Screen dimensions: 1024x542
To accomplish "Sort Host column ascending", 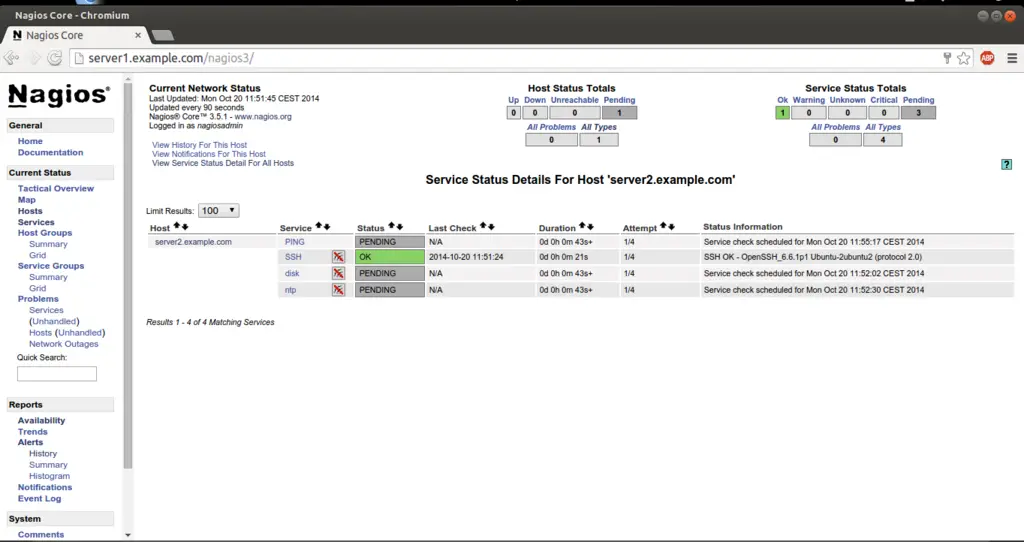I will coord(177,227).
